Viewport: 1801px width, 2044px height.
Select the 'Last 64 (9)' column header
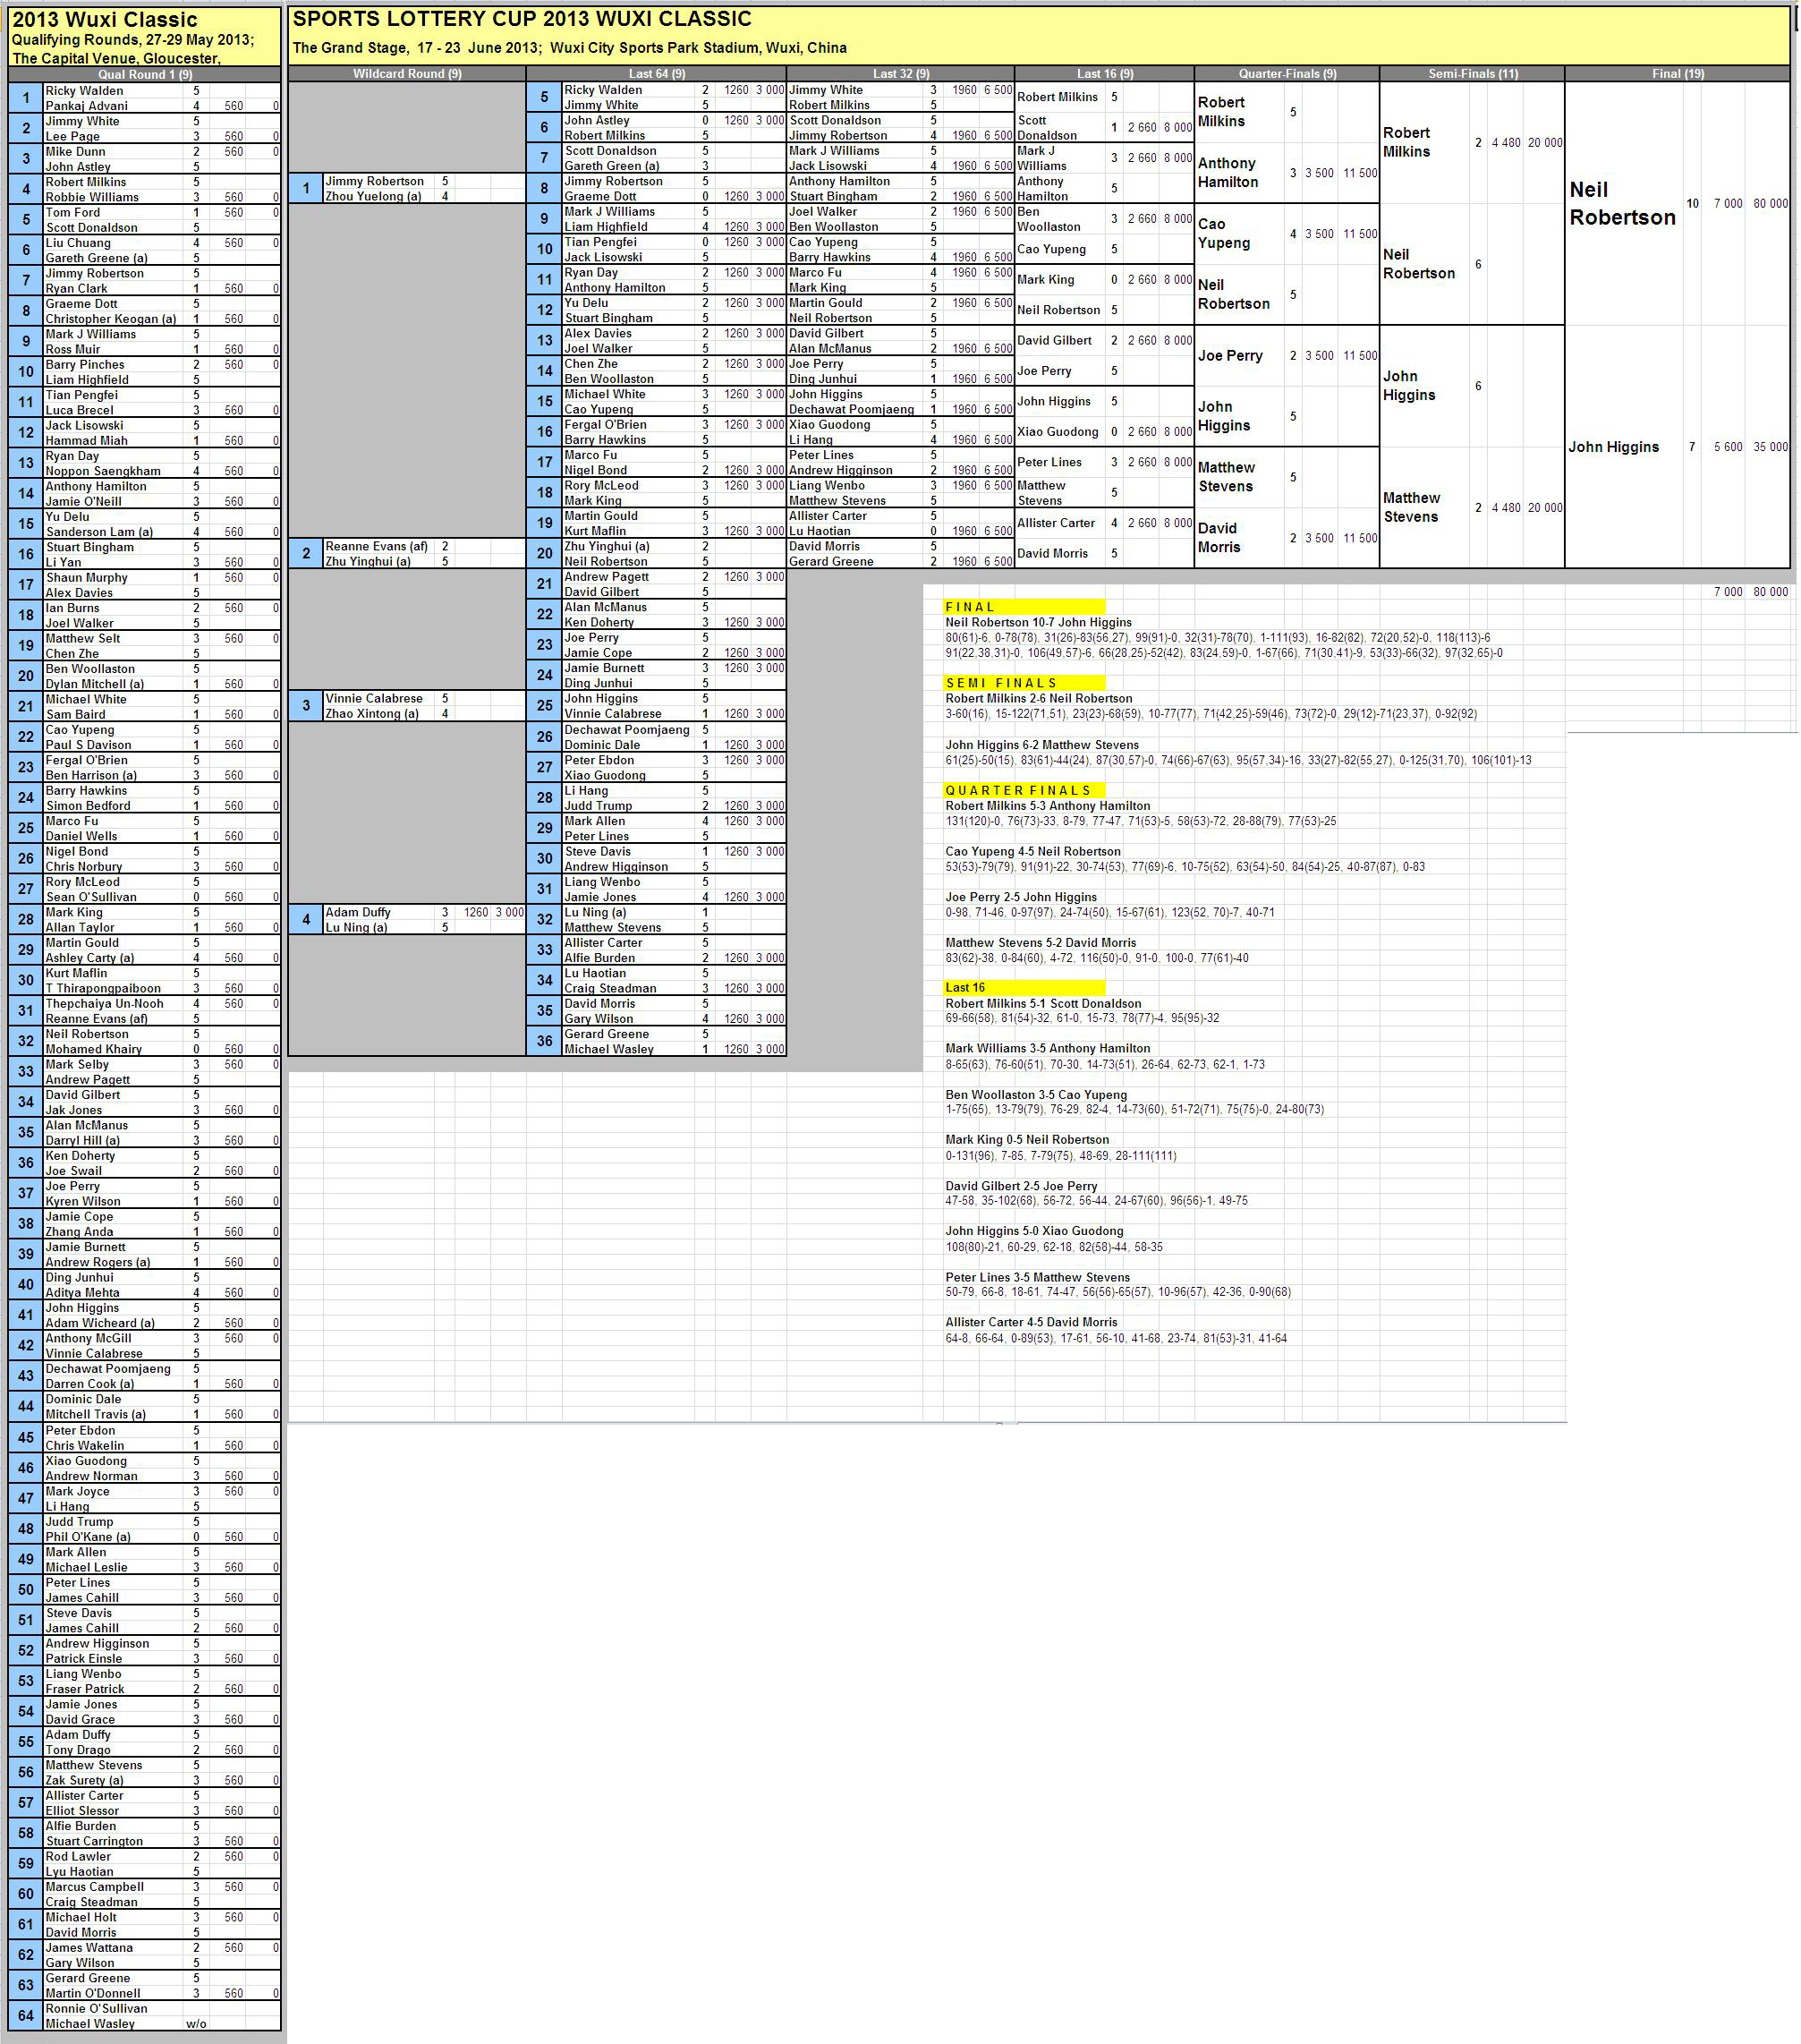click(657, 74)
